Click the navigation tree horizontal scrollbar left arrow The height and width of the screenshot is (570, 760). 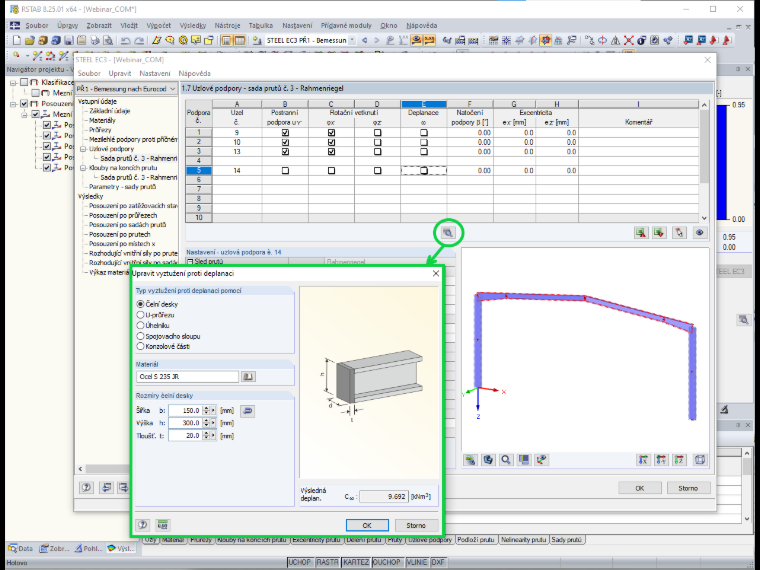[x=81, y=469]
